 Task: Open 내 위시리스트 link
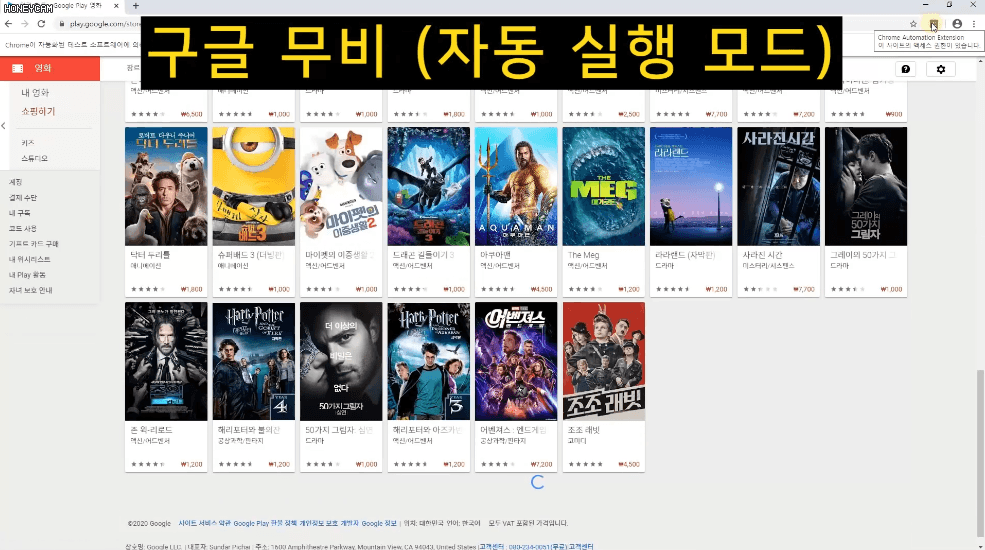pyautogui.click(x=30, y=259)
